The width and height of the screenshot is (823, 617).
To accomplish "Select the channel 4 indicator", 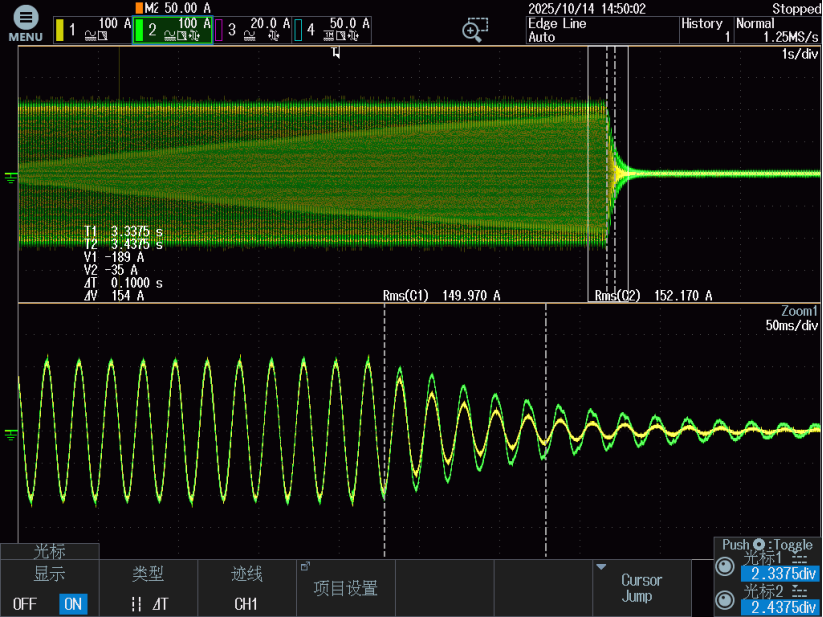I will point(331,30).
